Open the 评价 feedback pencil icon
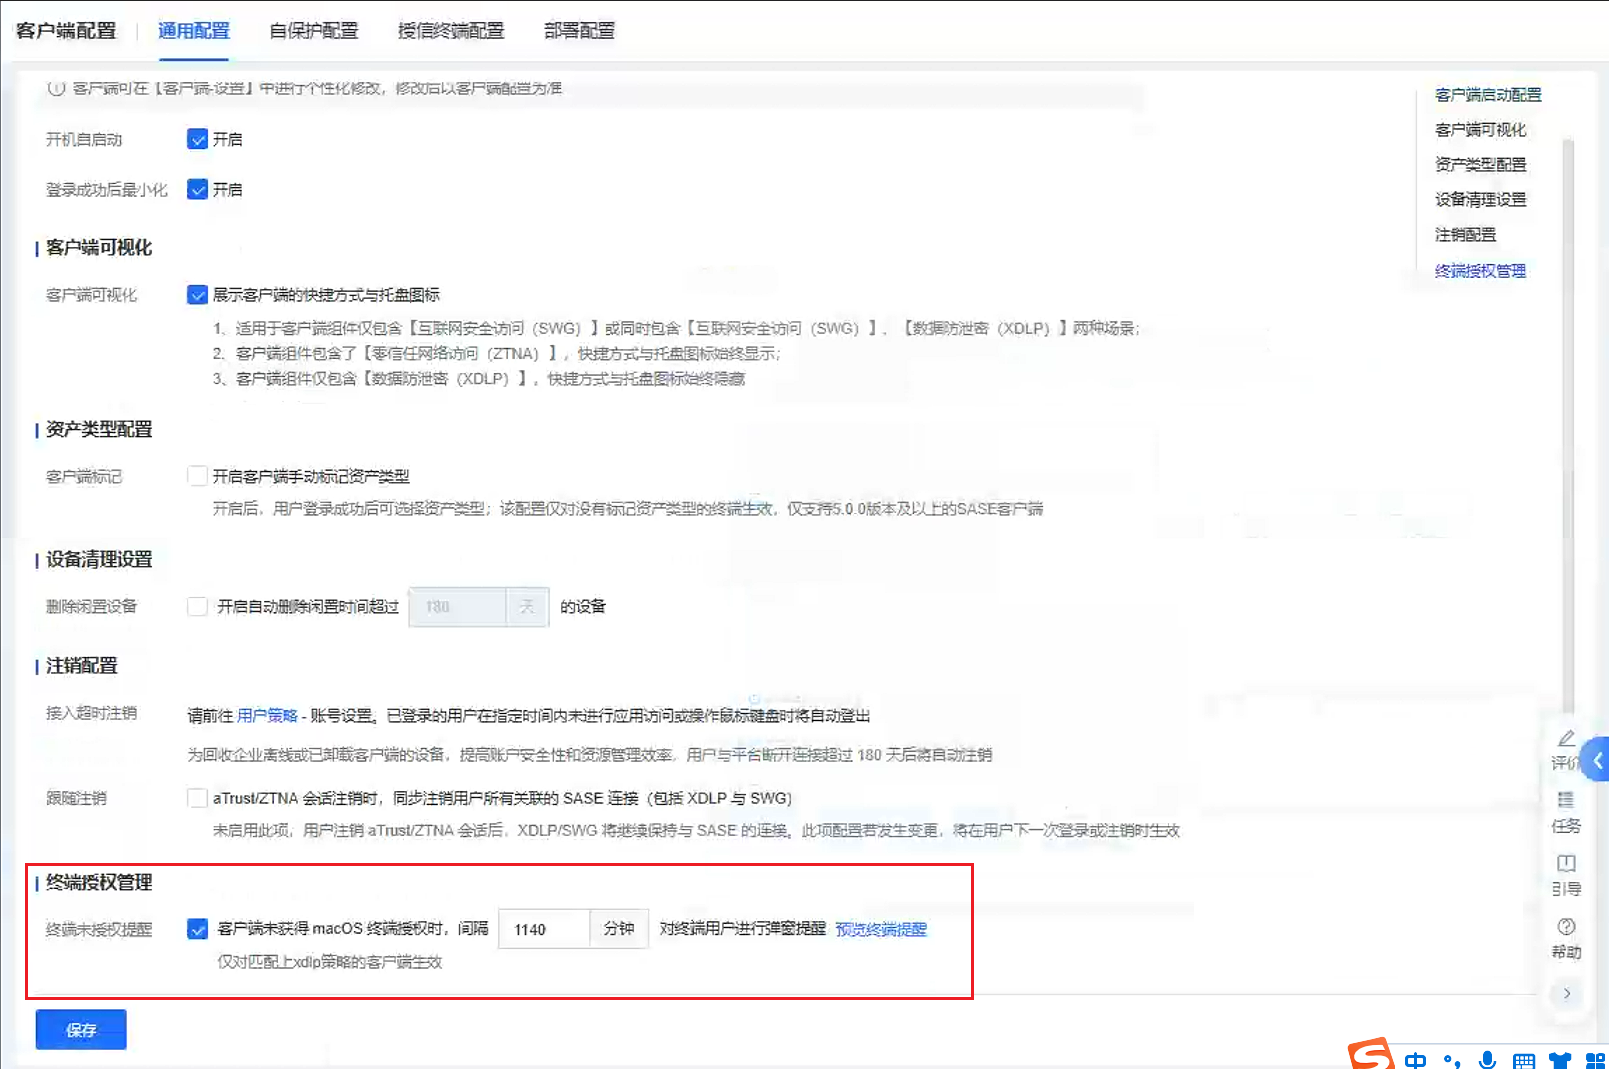This screenshot has width=1609, height=1069. (1566, 739)
